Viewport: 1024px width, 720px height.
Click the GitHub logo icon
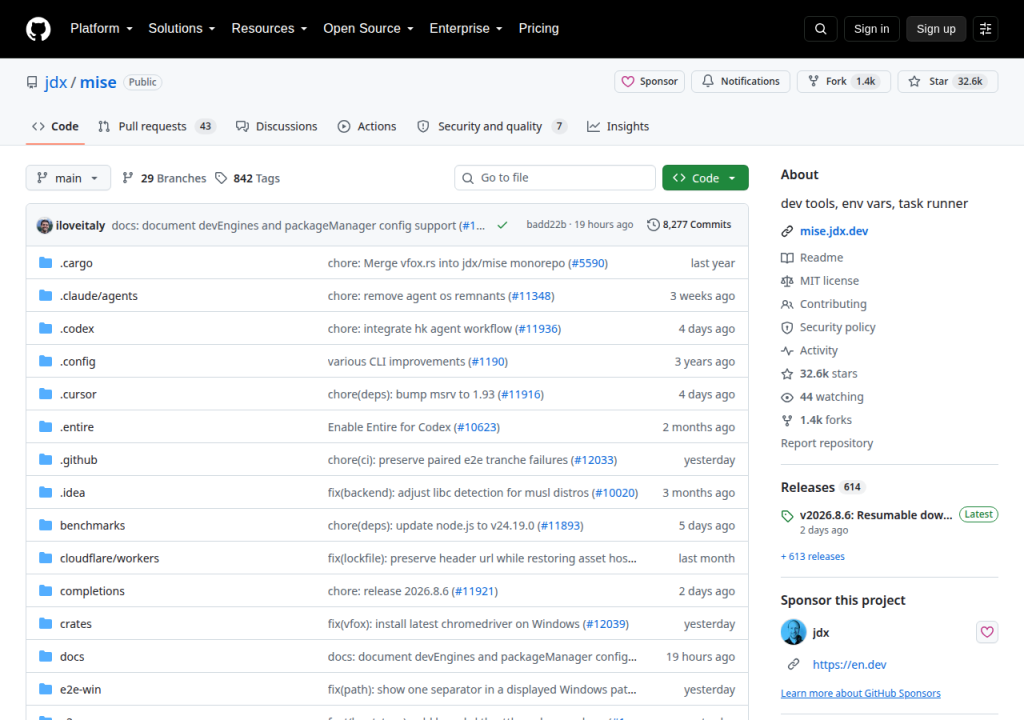click(x=38, y=29)
